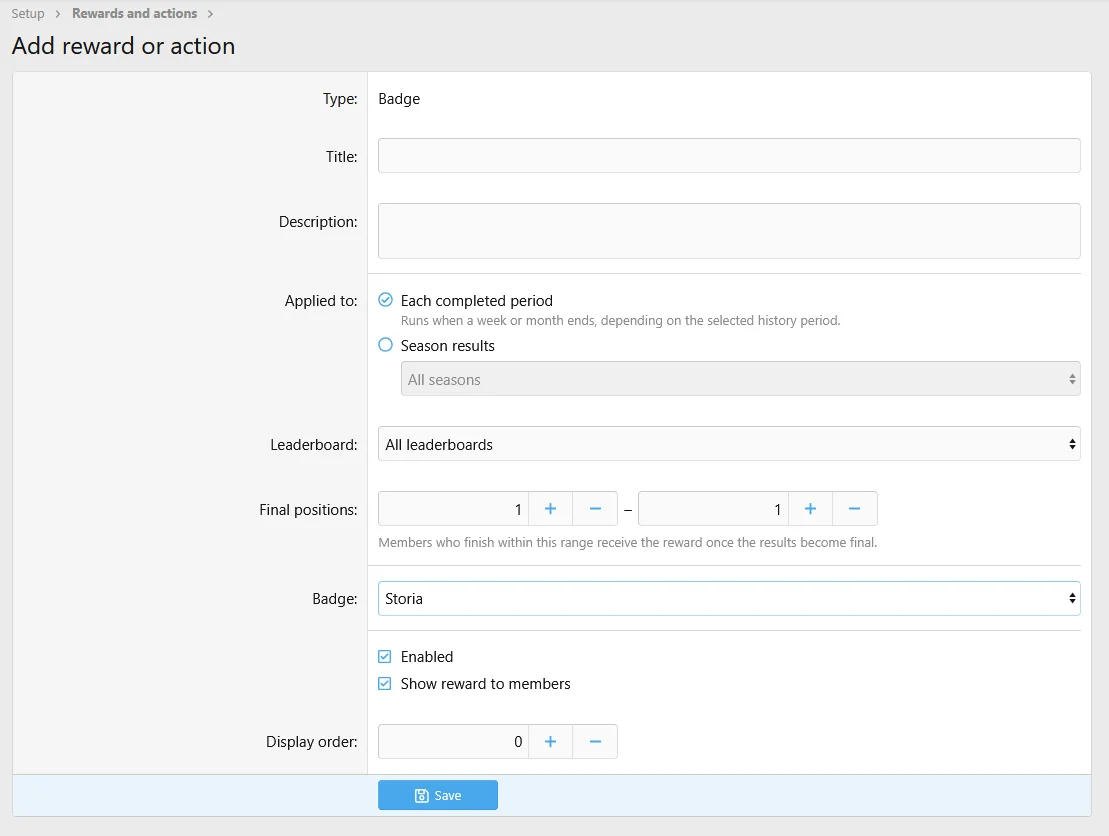This screenshot has height=836, width=1109.
Task: Click the 'Applied to:' label
Action: click(x=321, y=301)
